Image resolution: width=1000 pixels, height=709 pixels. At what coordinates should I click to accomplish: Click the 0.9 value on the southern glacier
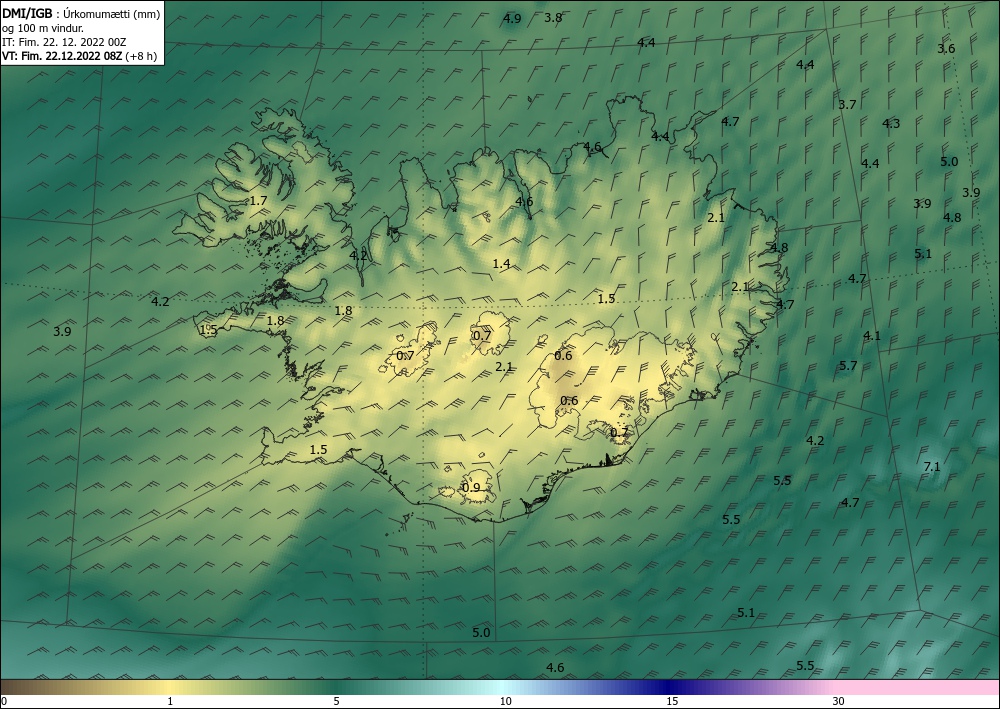(471, 488)
